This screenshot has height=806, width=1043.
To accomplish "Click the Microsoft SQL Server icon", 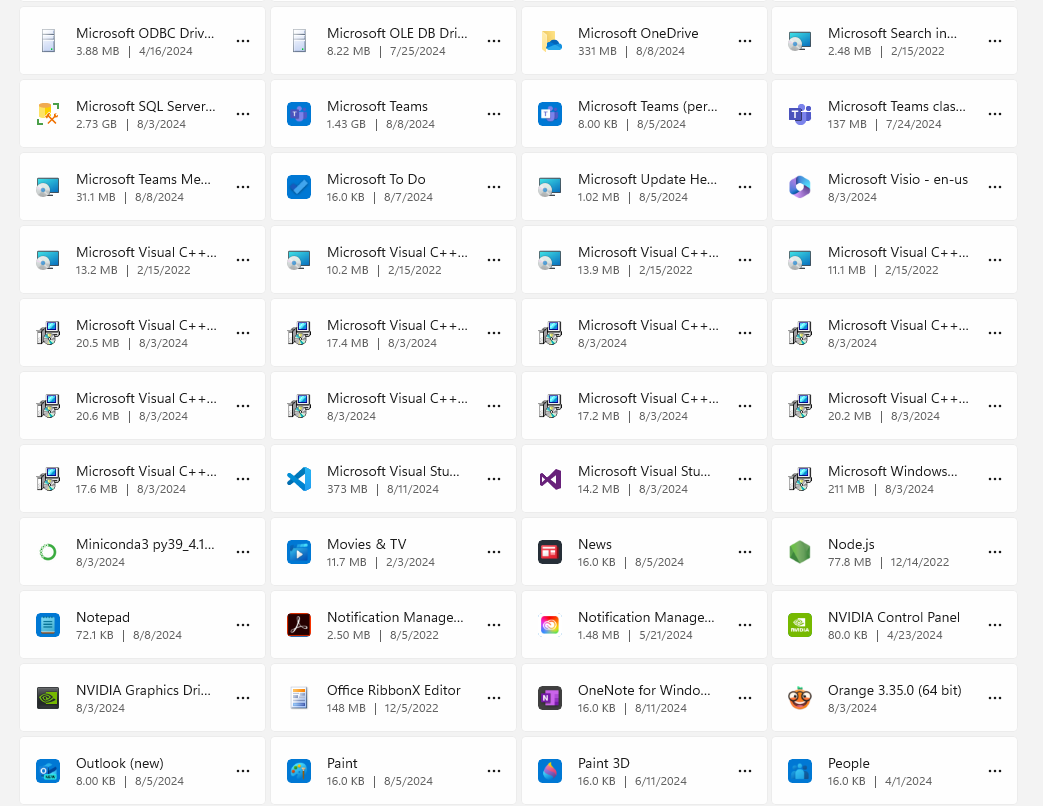I will coord(47,114).
